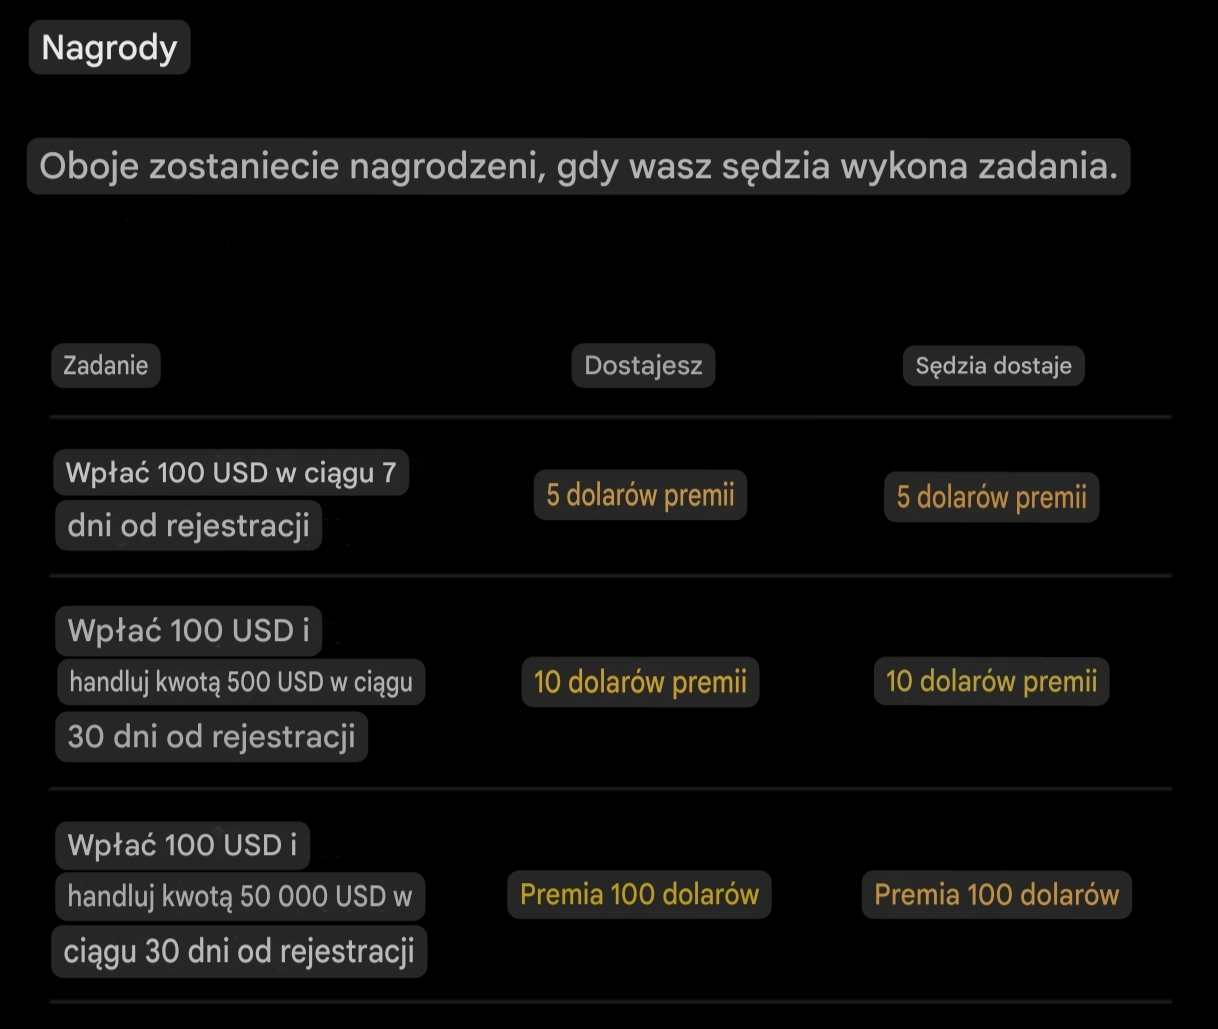This screenshot has height=1029, width=1218.
Task: Click 'handluj kwotą 50 000 USD w' text
Action: pos(240,896)
